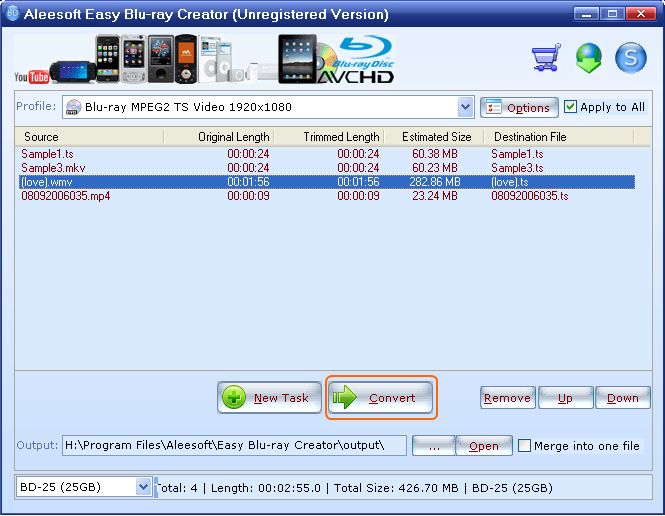Click destination file 08092006035.ts
Viewport: 665px width, 516px height.
[530, 196]
